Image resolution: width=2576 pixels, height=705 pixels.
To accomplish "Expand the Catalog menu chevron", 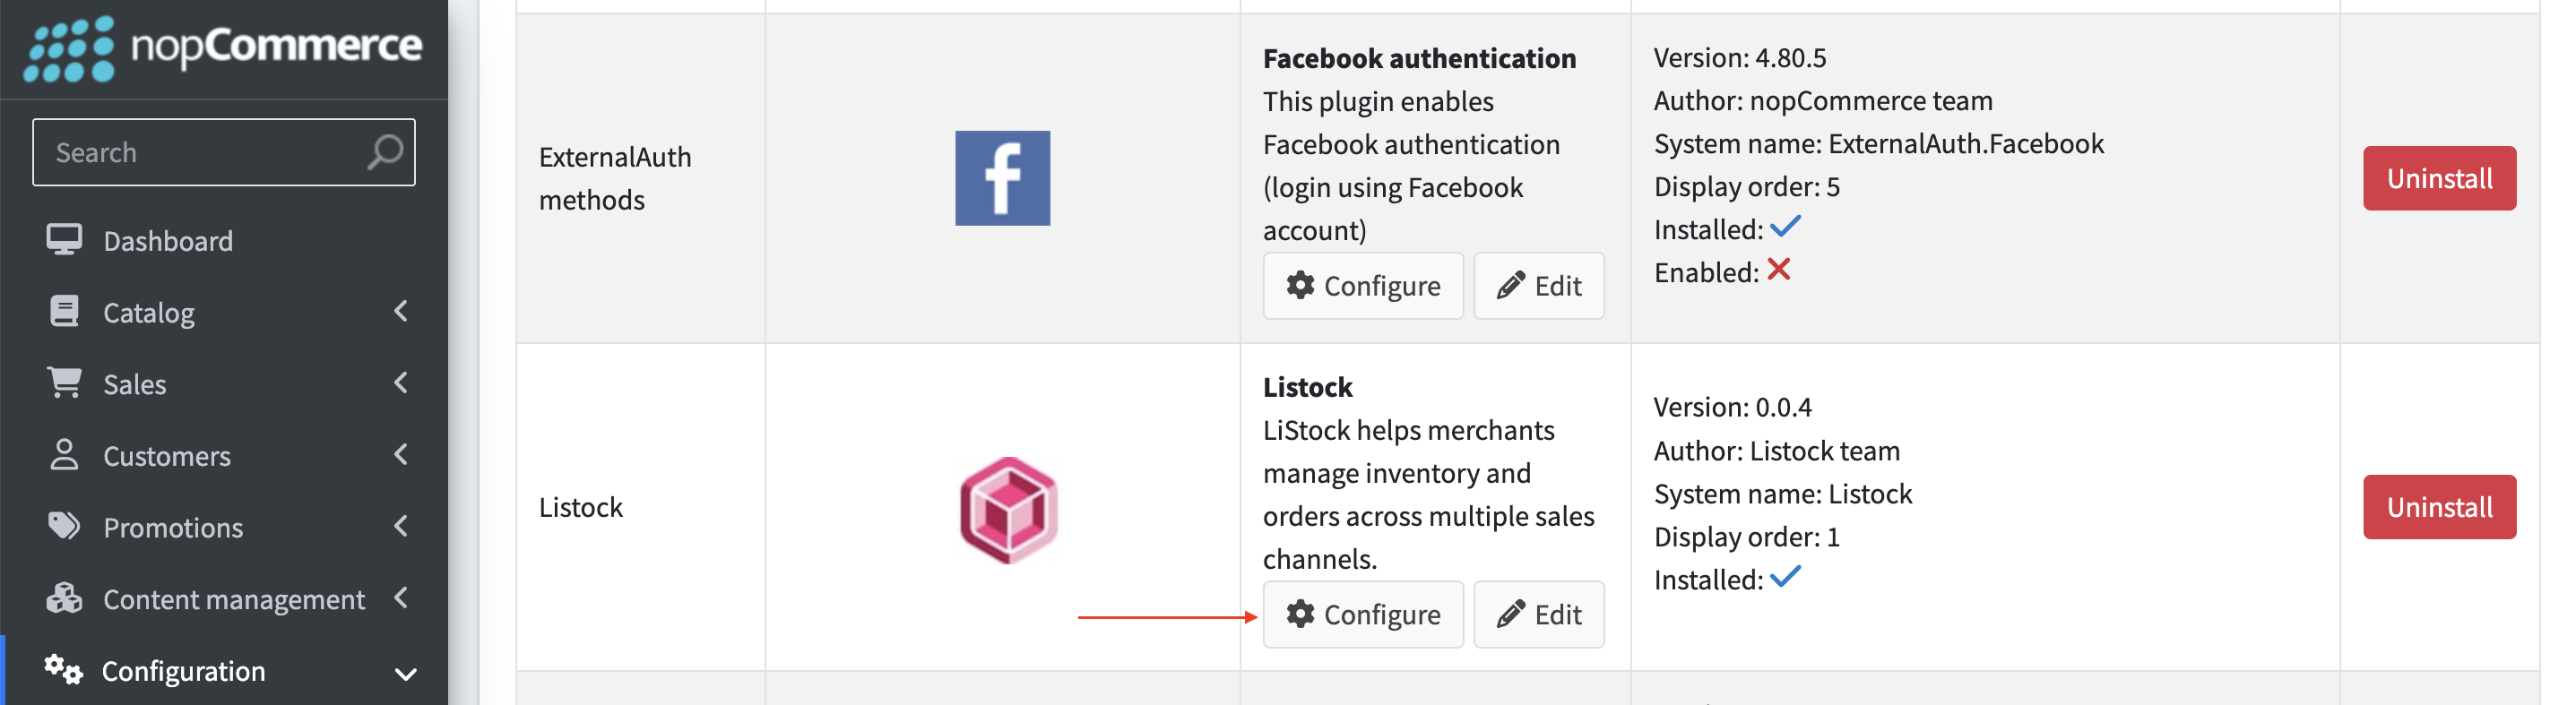I will pyautogui.click(x=401, y=311).
